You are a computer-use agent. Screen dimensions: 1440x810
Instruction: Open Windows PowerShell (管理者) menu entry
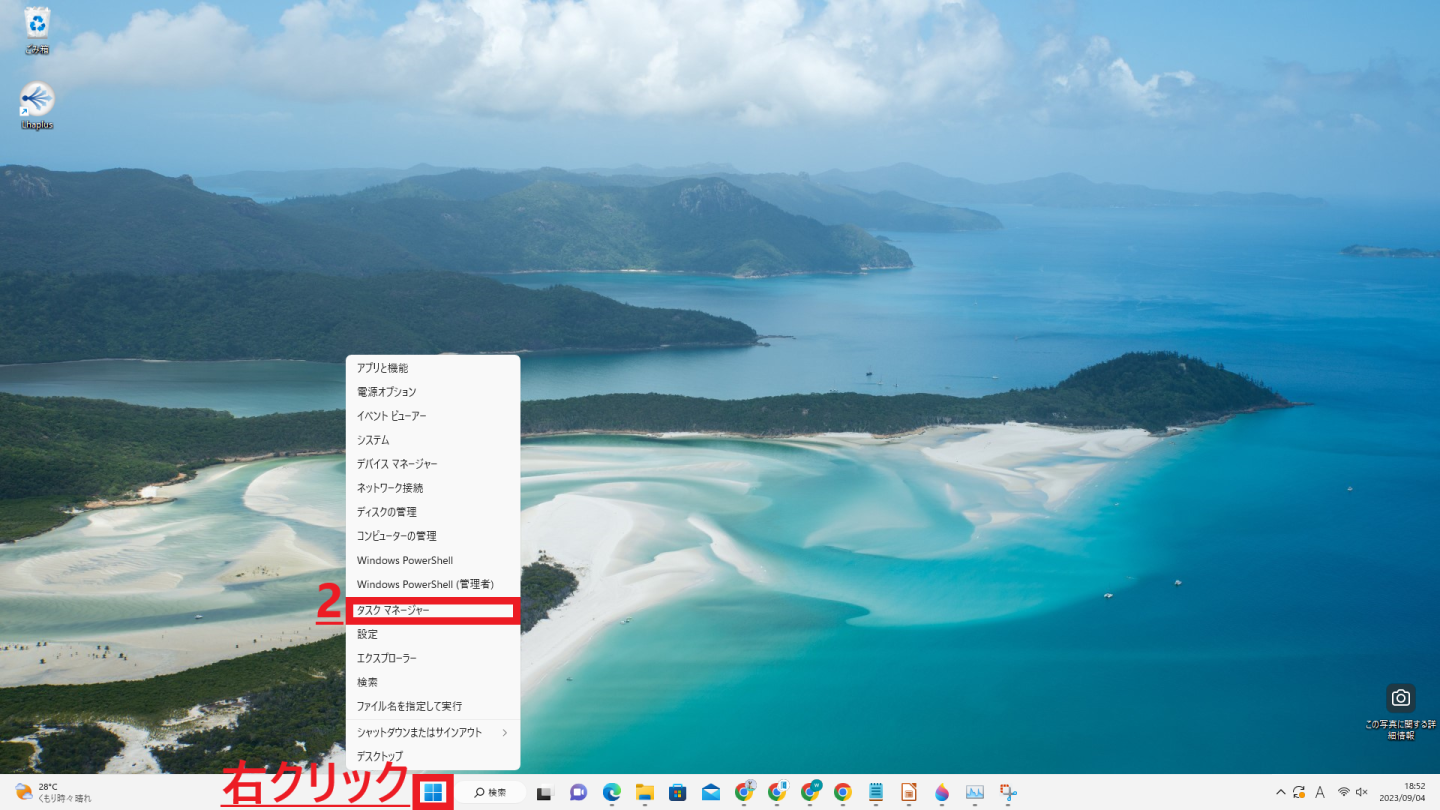[432, 584]
